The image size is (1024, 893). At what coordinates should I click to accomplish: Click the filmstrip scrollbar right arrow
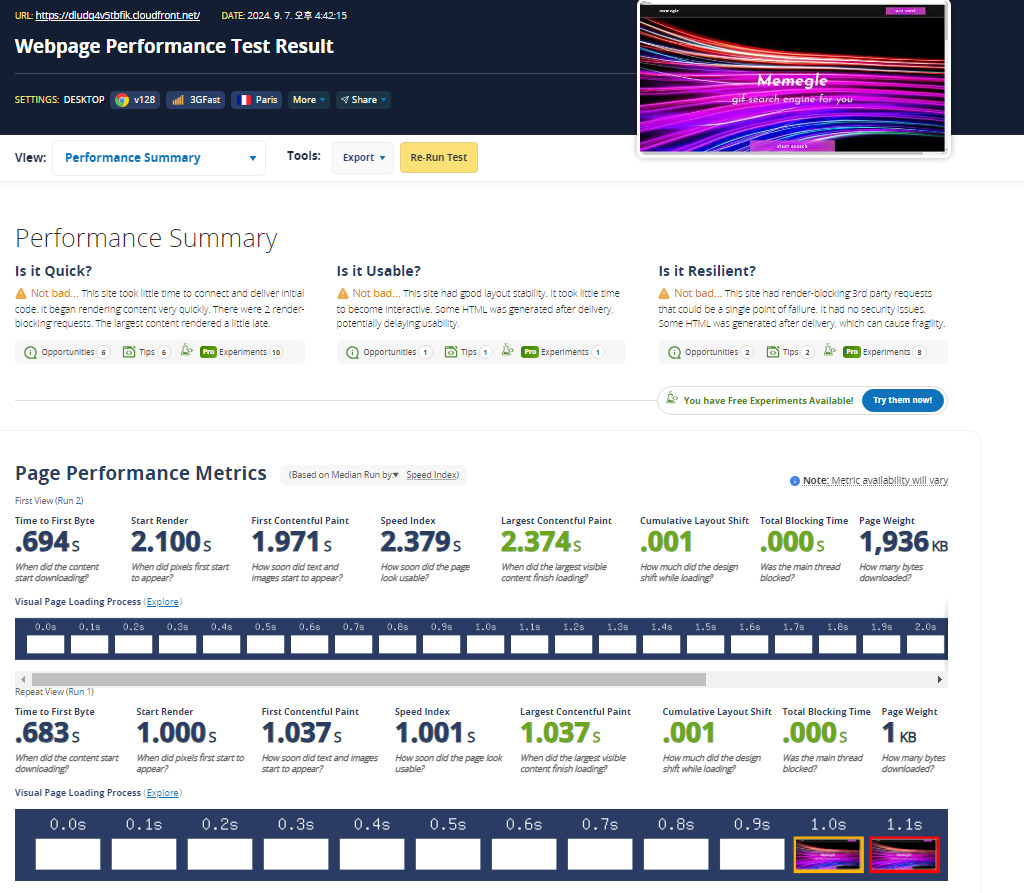pos(940,679)
